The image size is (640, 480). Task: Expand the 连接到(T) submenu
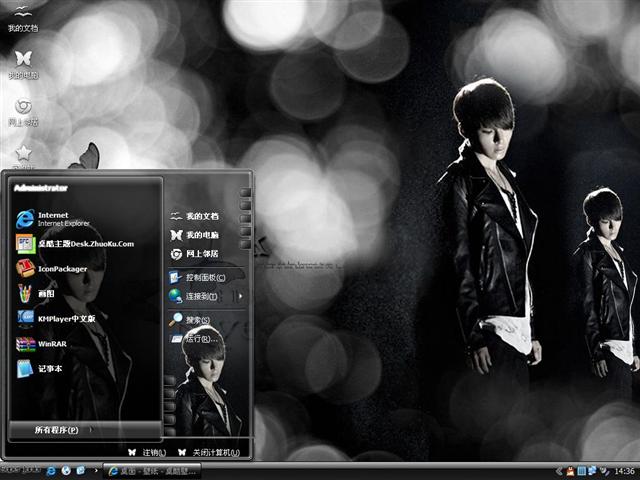point(207,296)
